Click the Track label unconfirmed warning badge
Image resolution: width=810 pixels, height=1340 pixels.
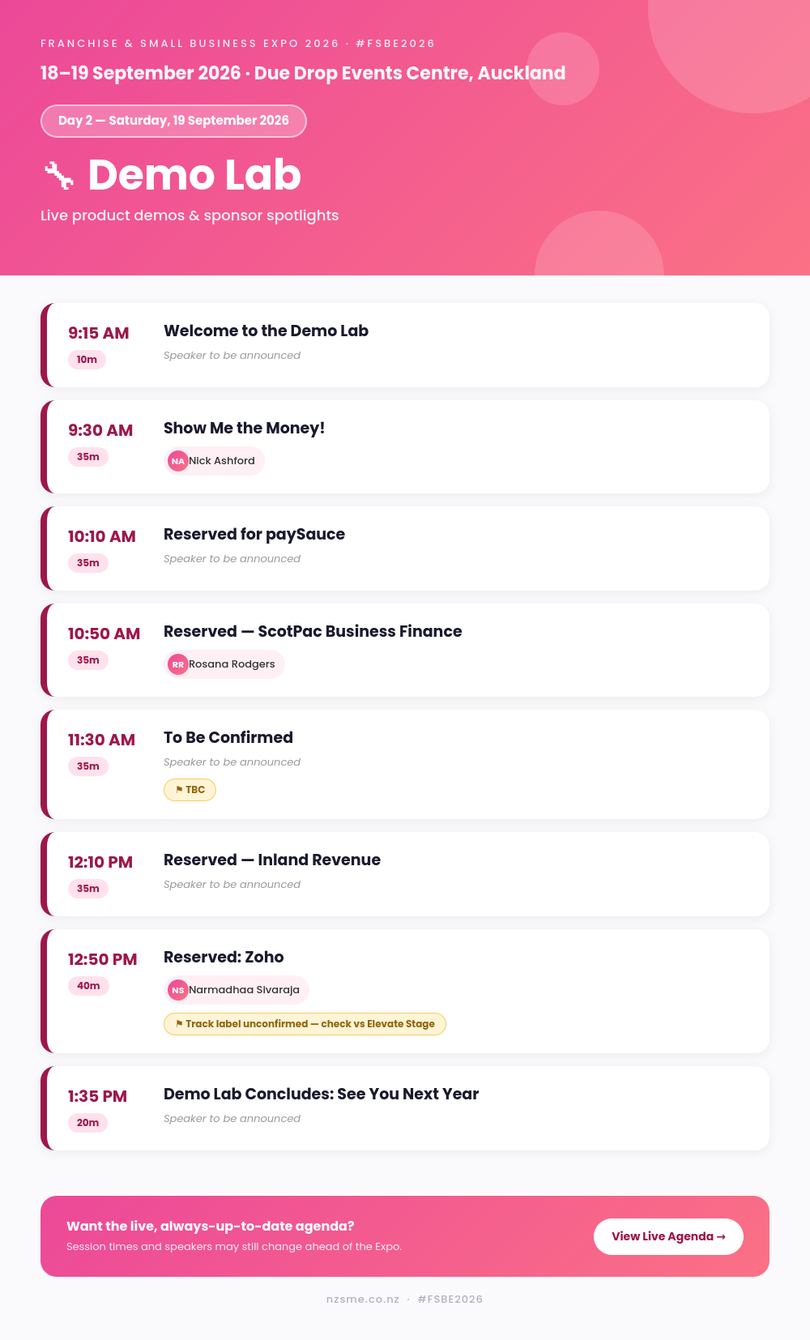point(305,1024)
